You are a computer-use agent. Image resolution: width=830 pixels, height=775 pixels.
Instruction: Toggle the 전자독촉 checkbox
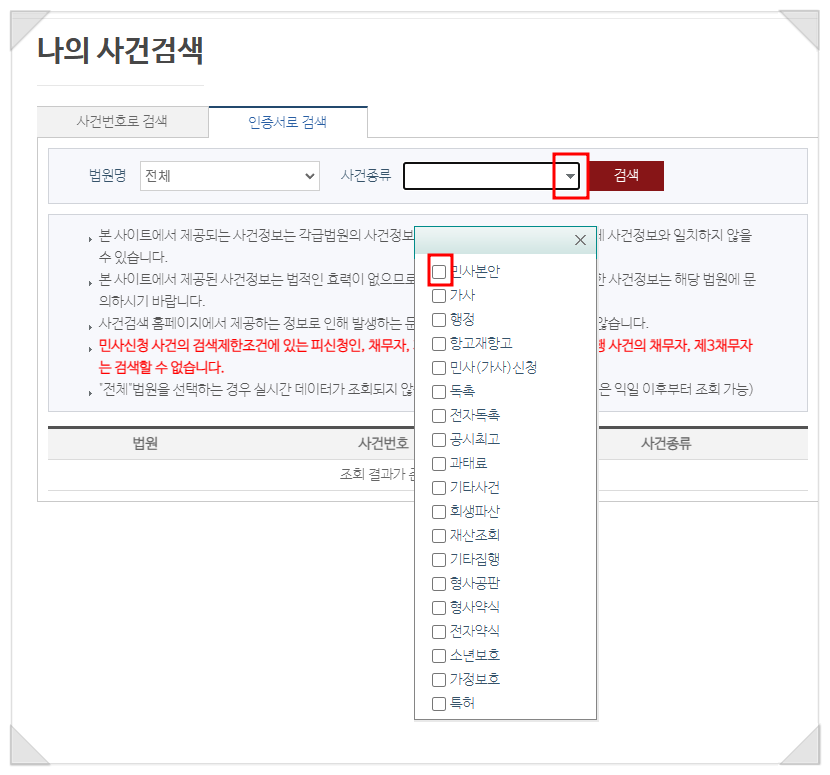[439, 416]
